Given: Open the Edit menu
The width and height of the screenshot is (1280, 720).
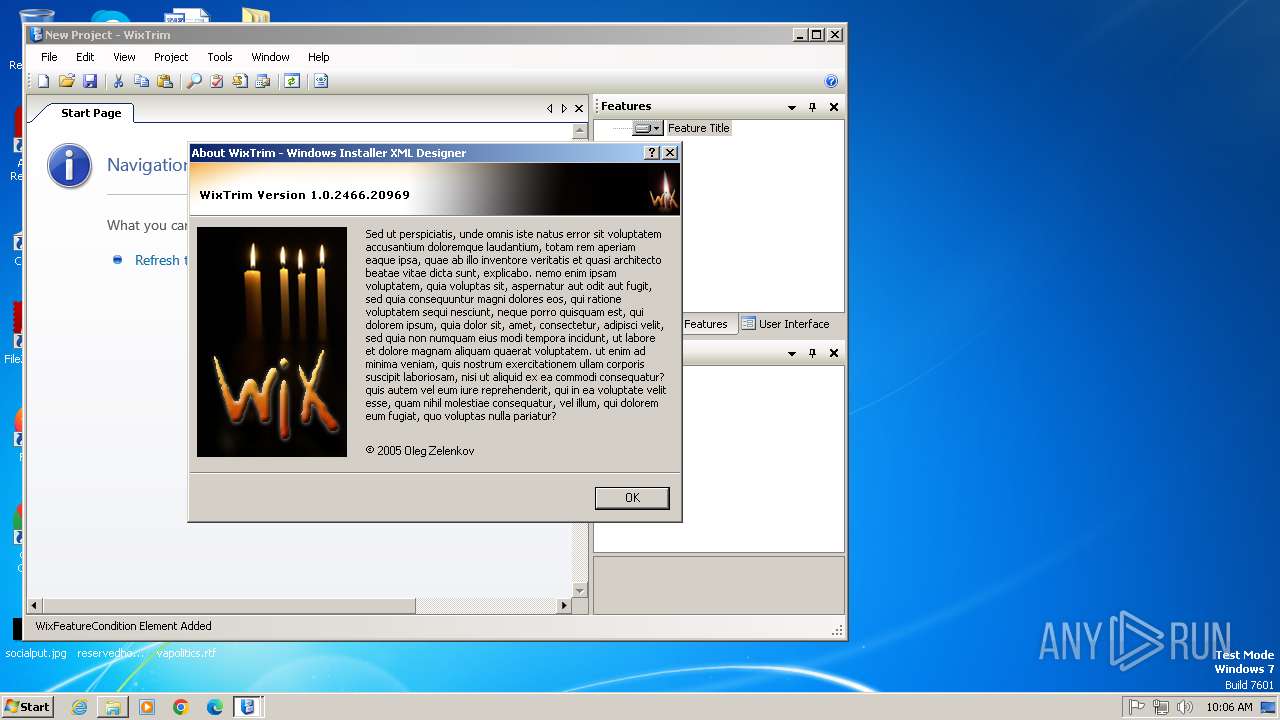Looking at the screenshot, I should 85,57.
